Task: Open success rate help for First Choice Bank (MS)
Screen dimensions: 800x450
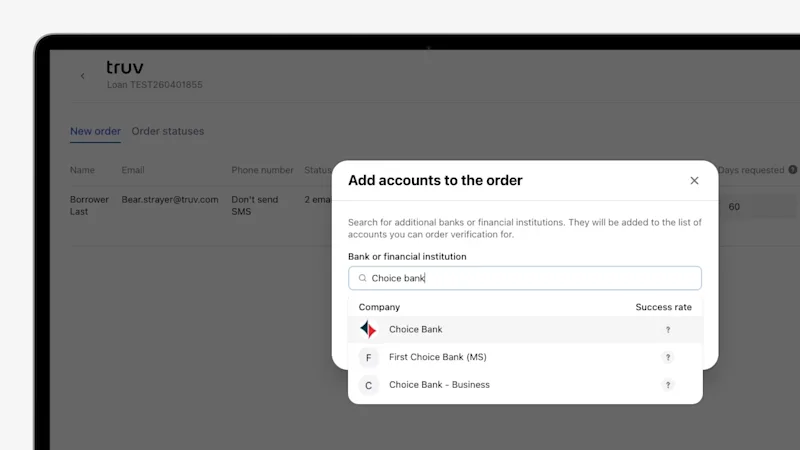Action: [x=668, y=357]
